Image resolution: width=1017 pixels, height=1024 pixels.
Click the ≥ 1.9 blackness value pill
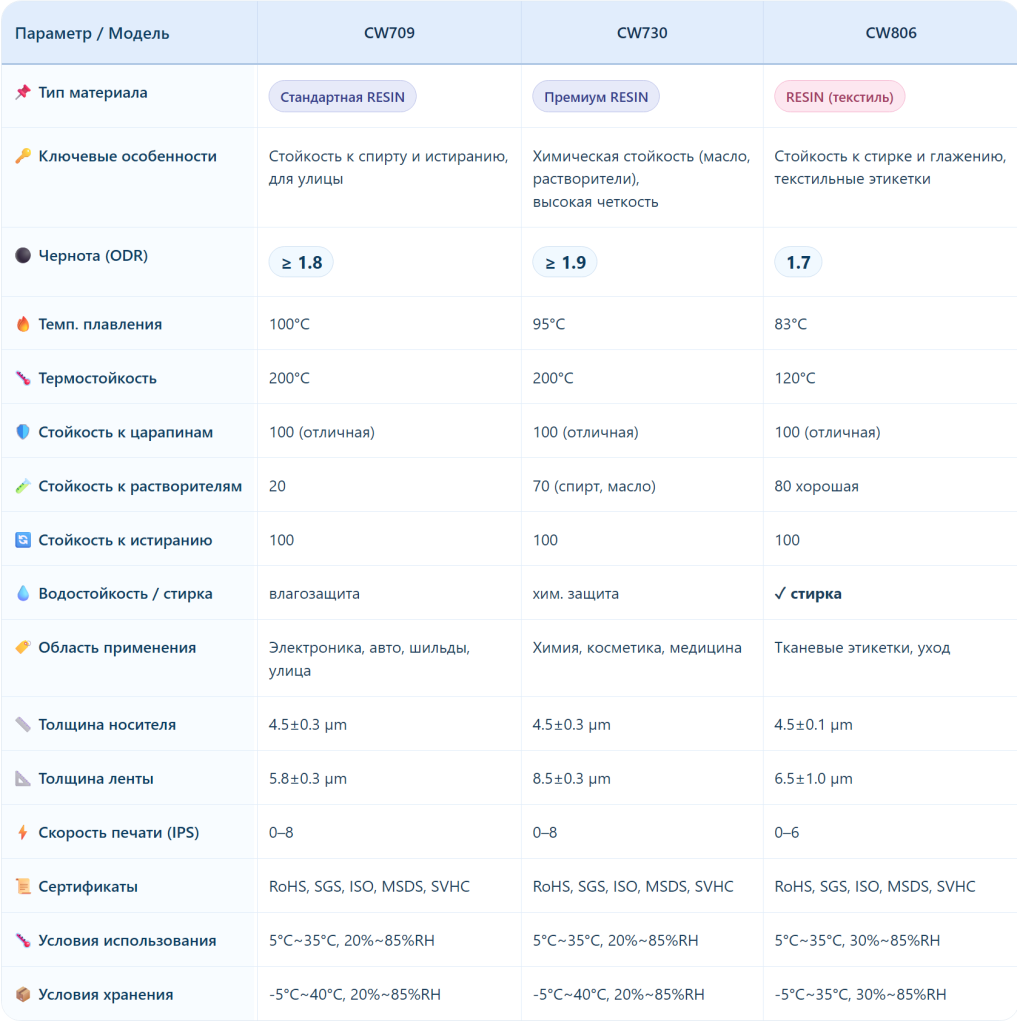click(x=565, y=263)
